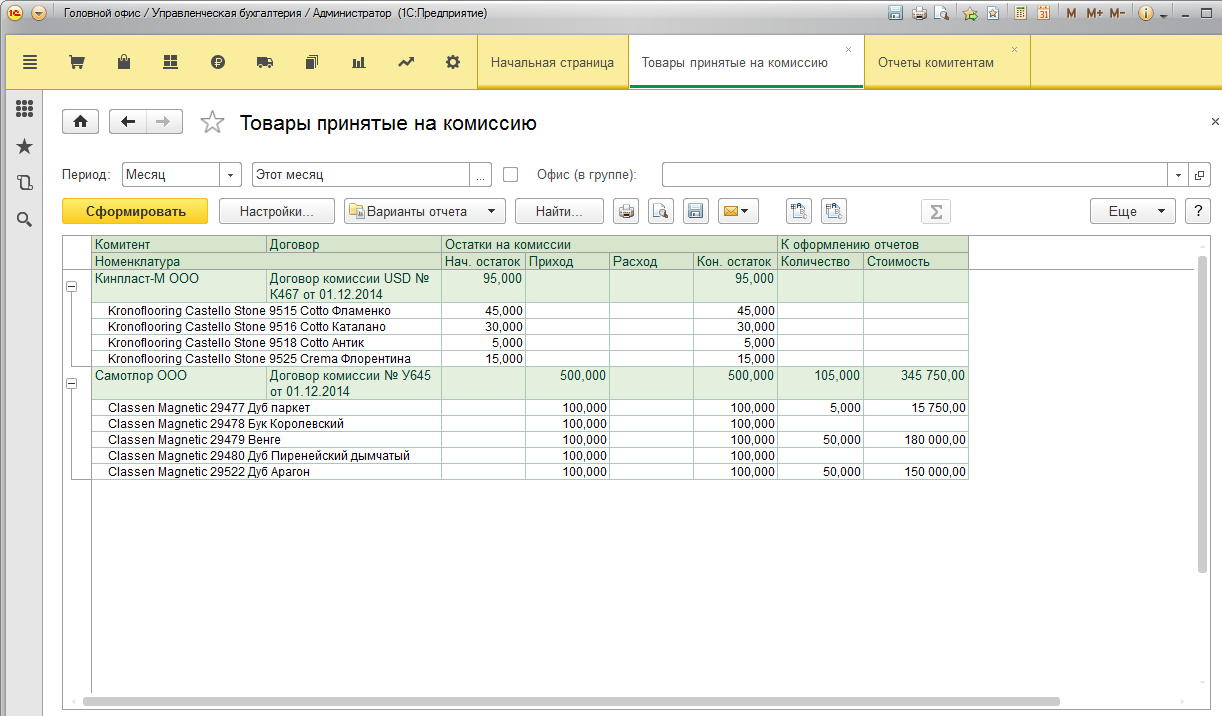The height and width of the screenshot is (716, 1222).
Task: Open the Еще menu dropdown
Action: [x=1132, y=211]
